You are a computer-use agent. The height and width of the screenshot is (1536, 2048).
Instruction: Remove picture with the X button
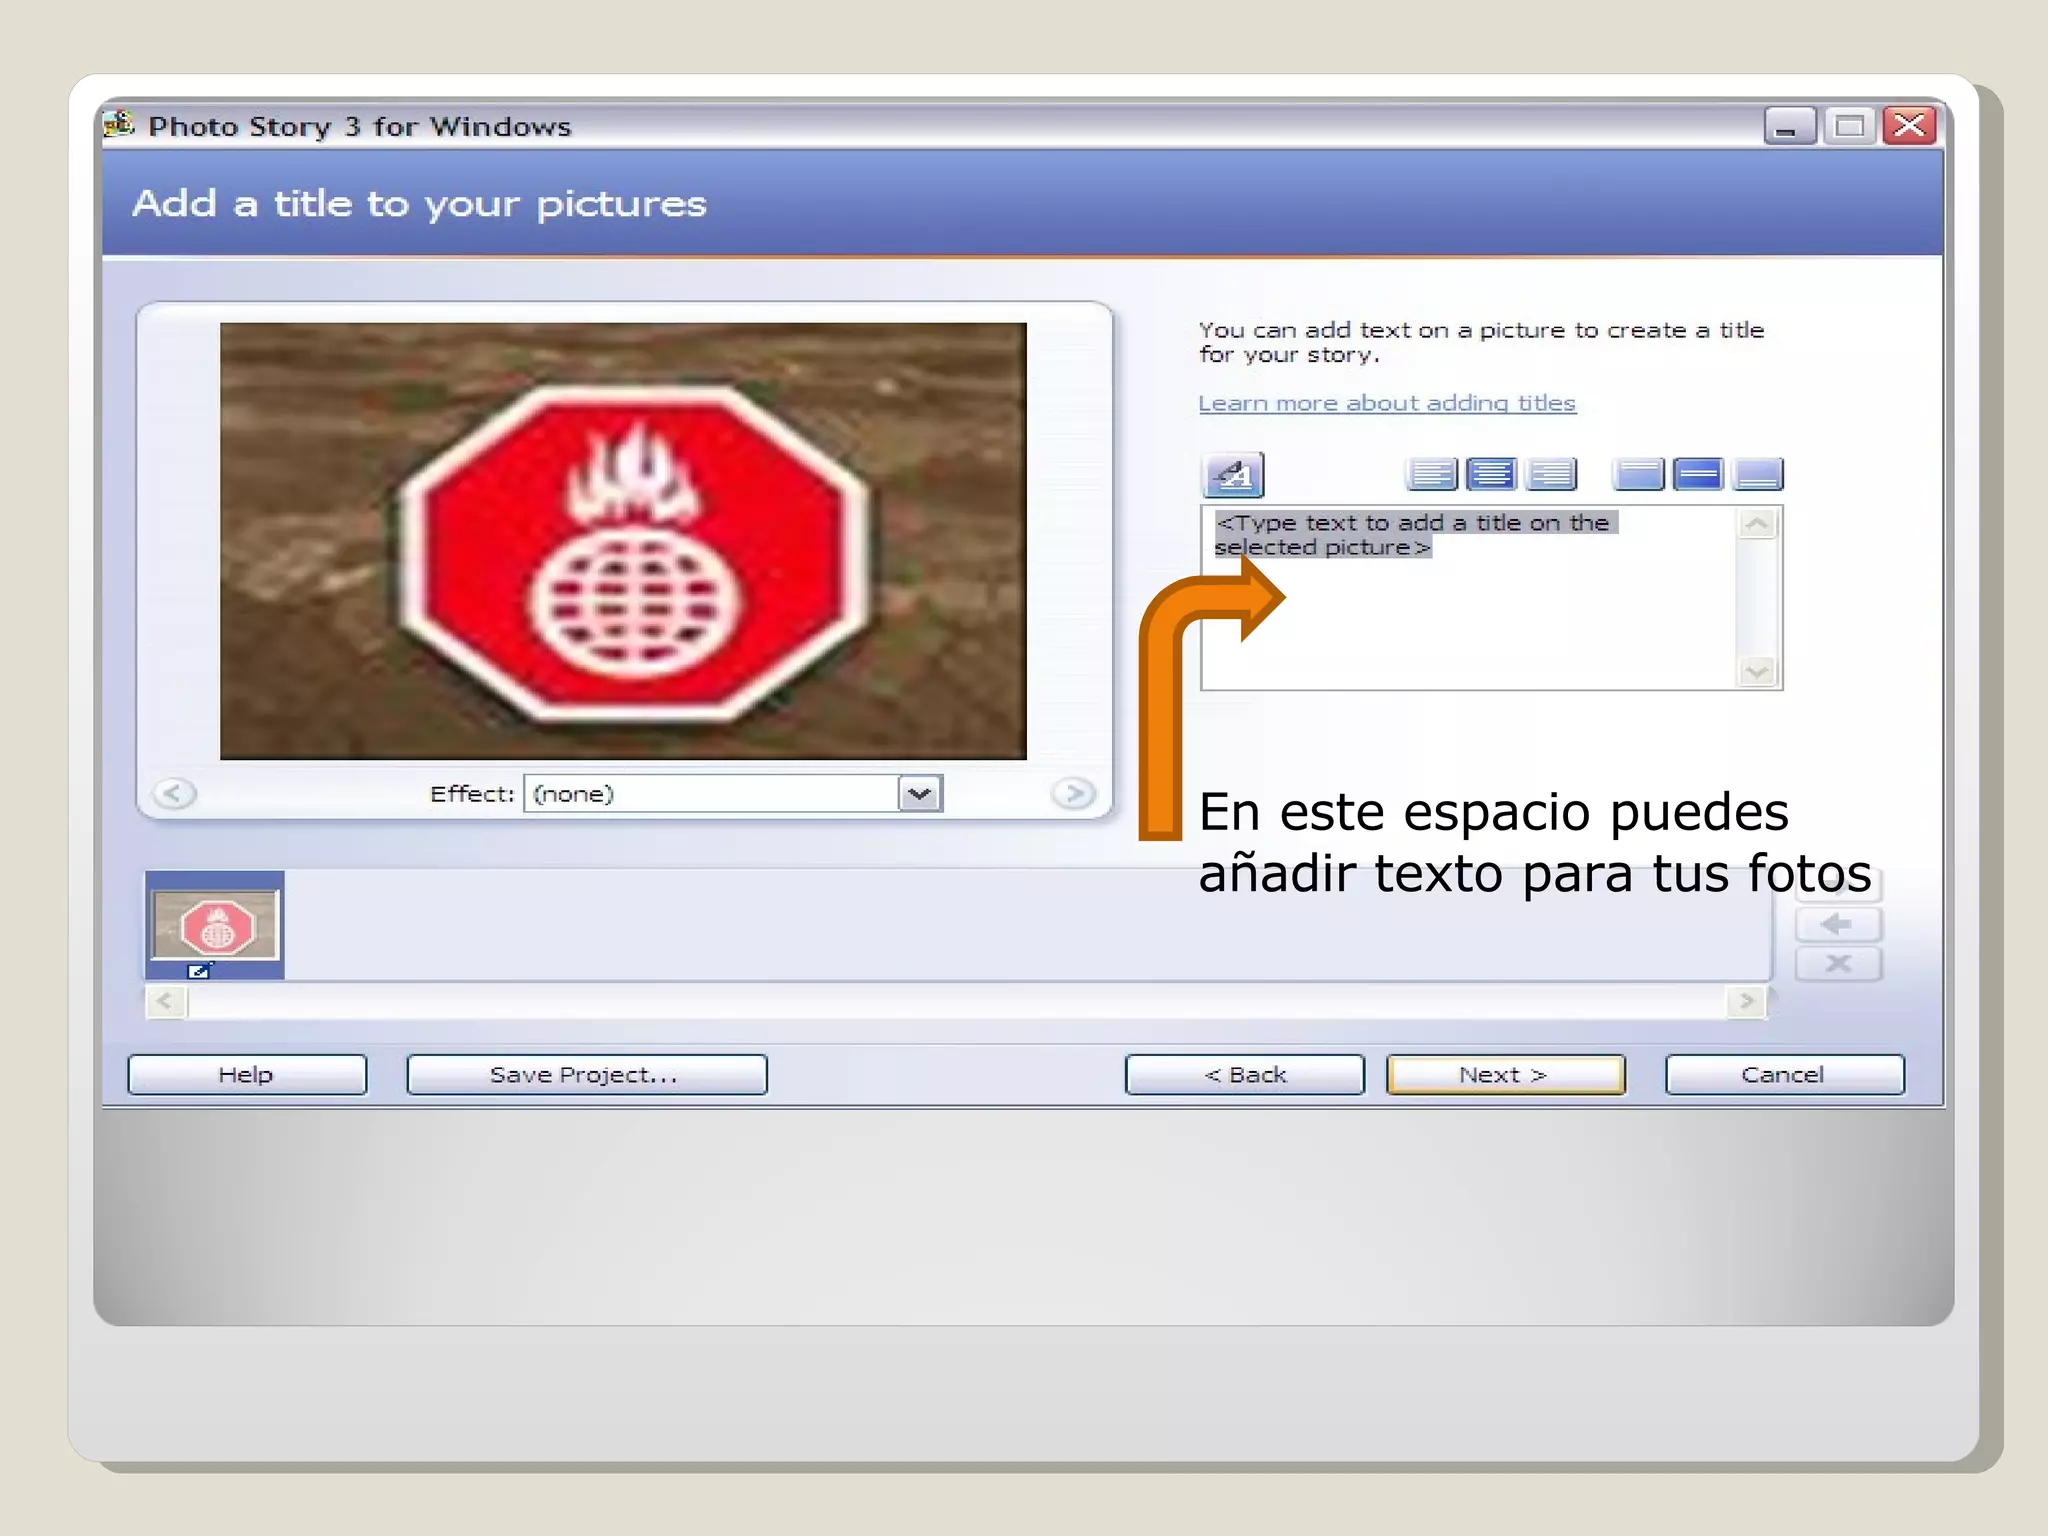click(1838, 964)
